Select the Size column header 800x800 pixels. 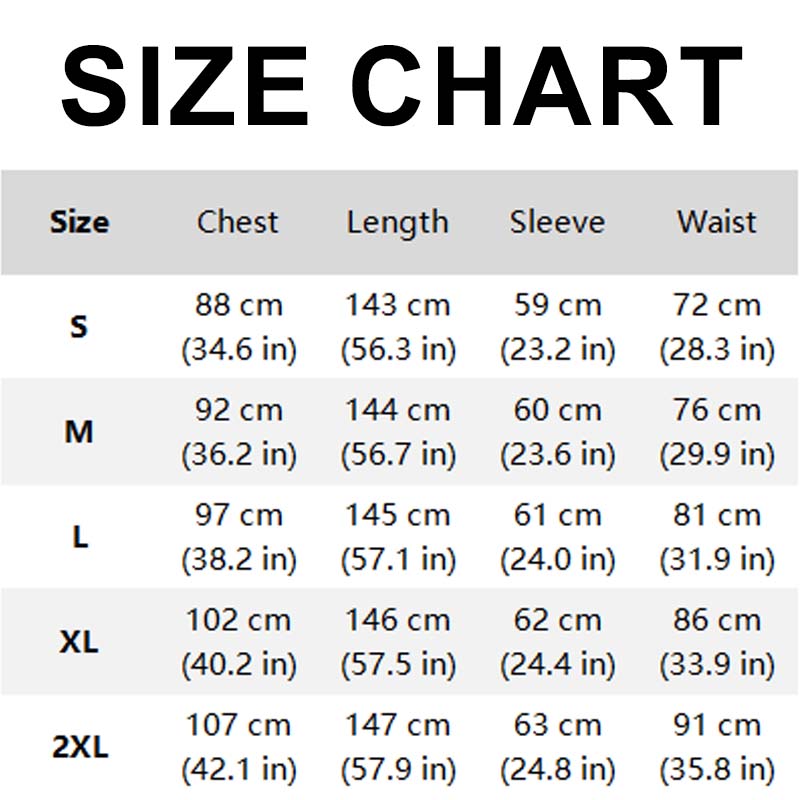click(79, 222)
